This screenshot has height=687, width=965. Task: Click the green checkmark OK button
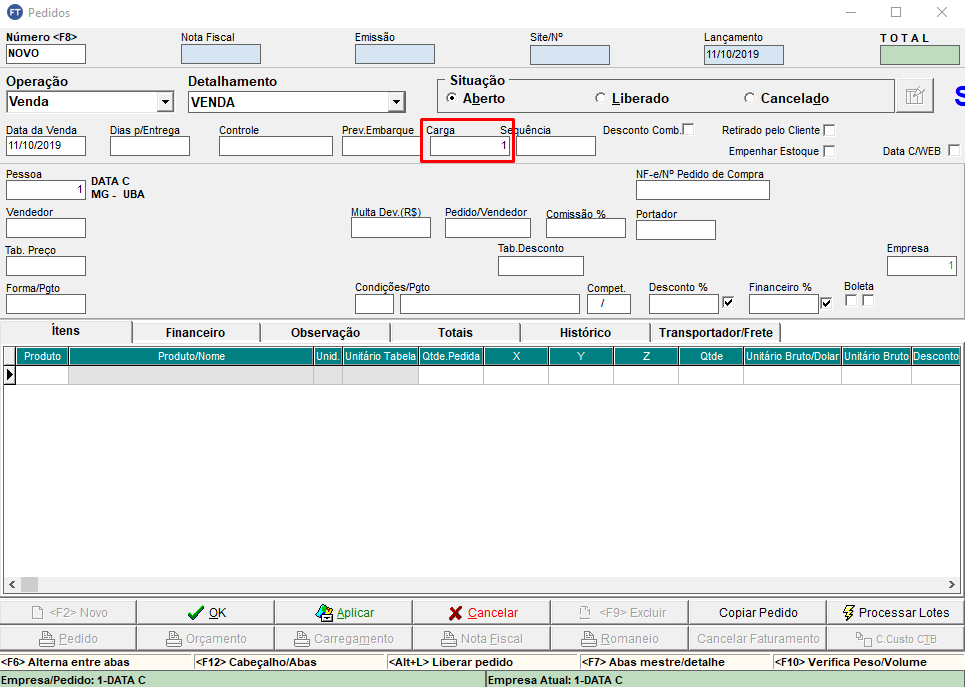206,612
